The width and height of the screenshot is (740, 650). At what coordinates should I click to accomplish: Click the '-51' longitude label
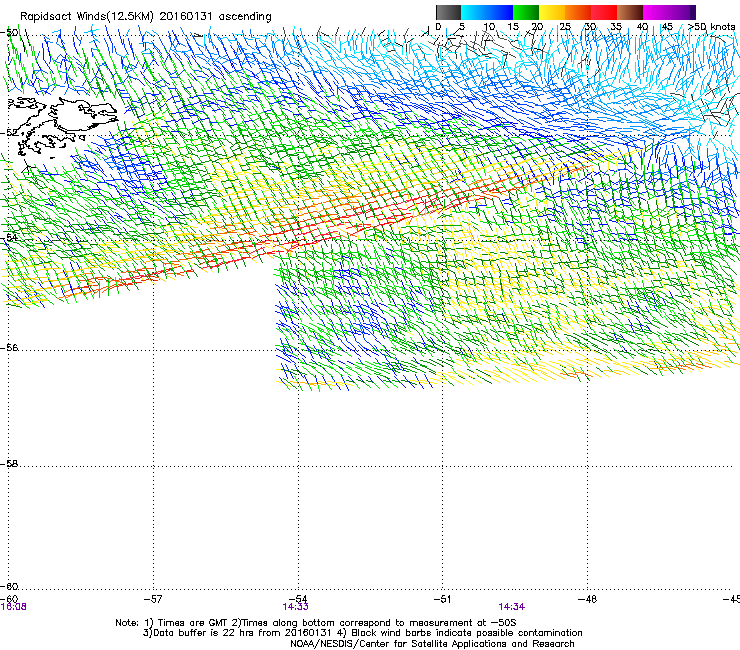pos(442,599)
